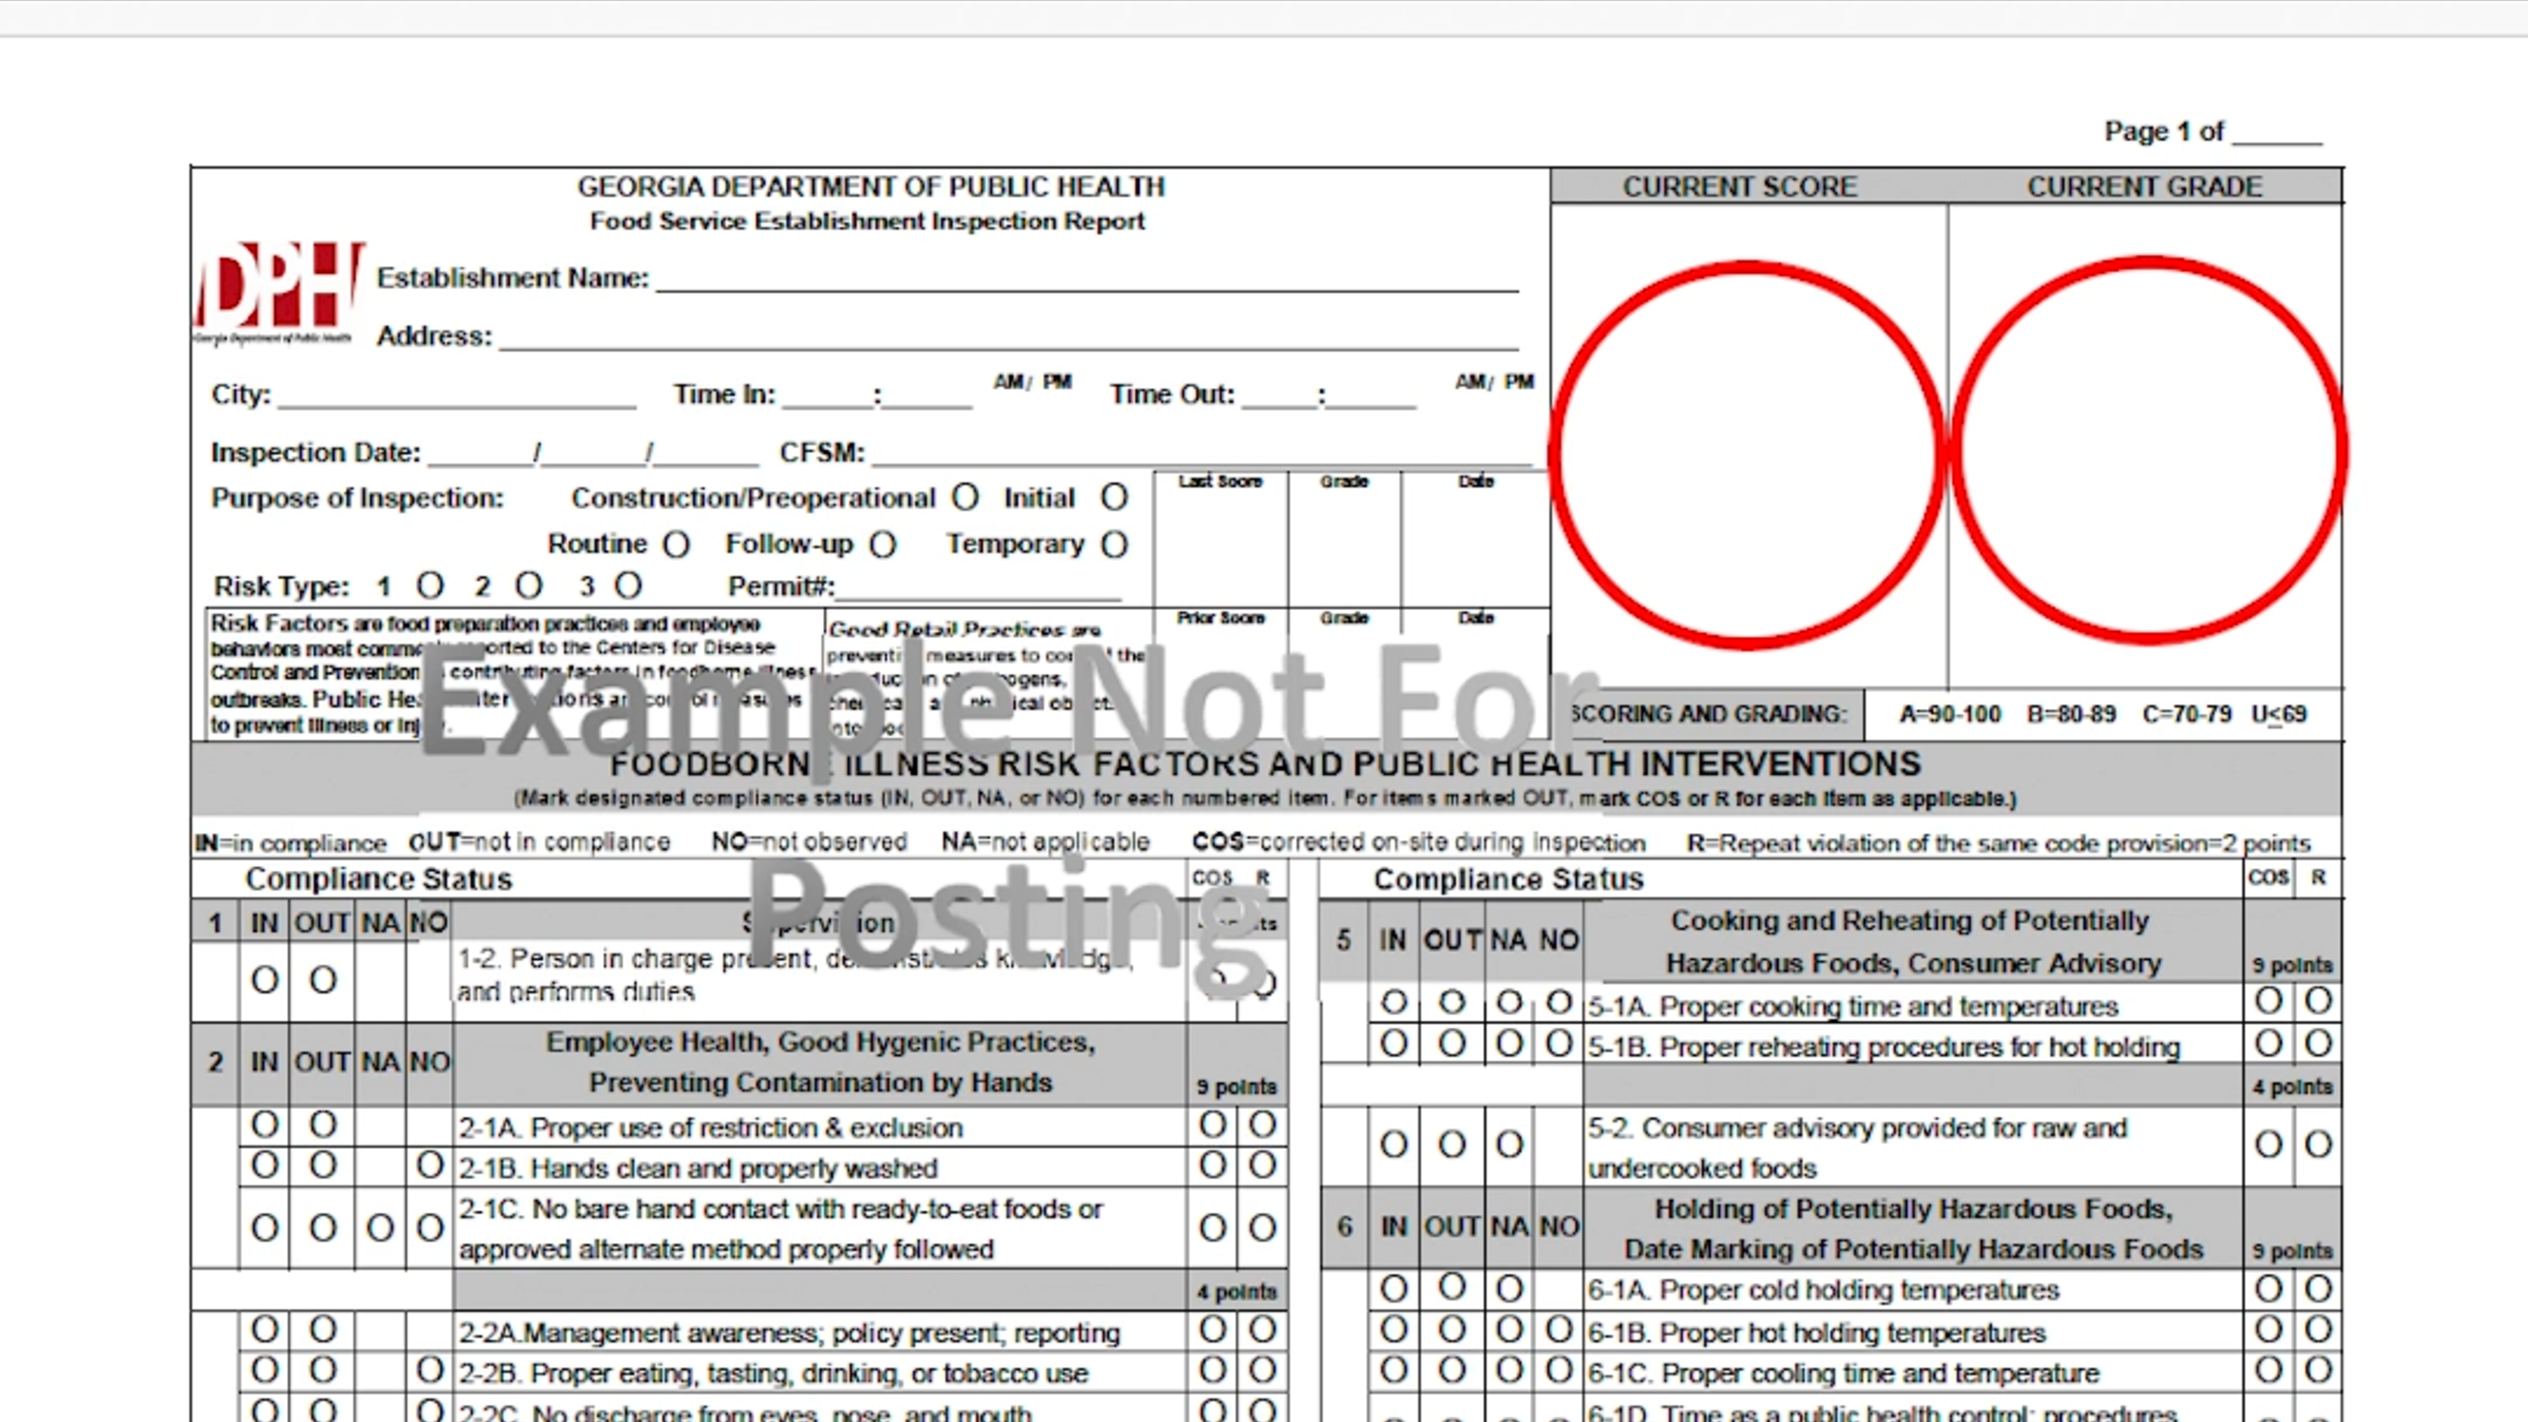
Task: Mark COS for 5-2 consumer advisory item
Action: (2268, 1144)
